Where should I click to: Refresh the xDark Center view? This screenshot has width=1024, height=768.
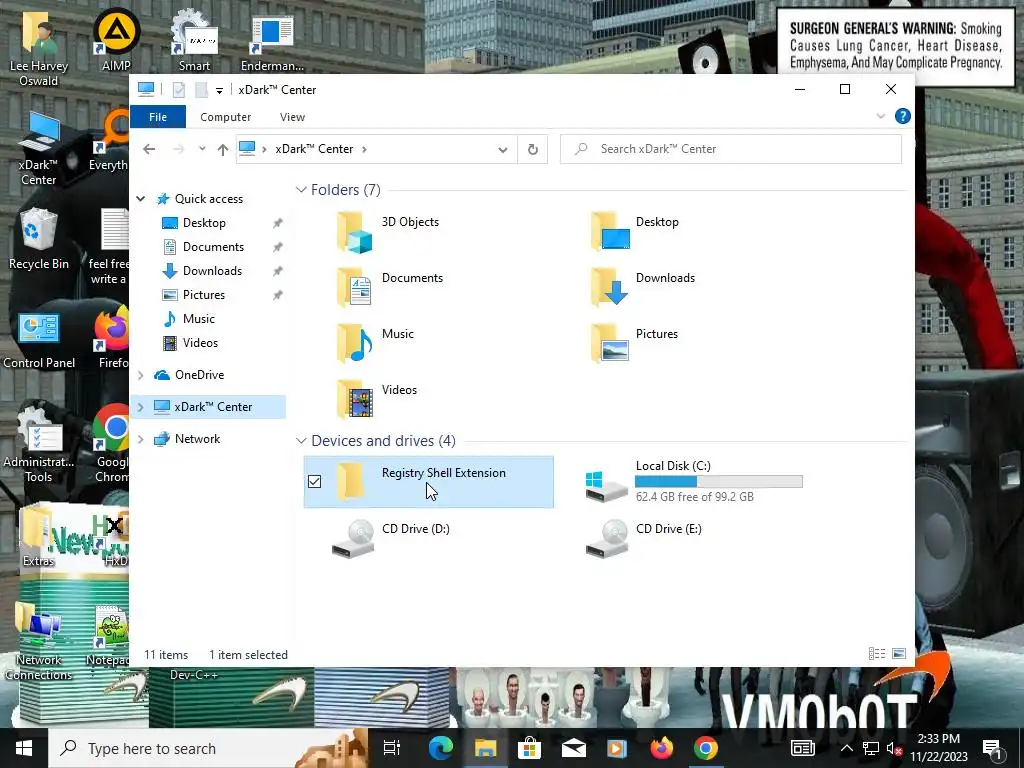click(533, 150)
